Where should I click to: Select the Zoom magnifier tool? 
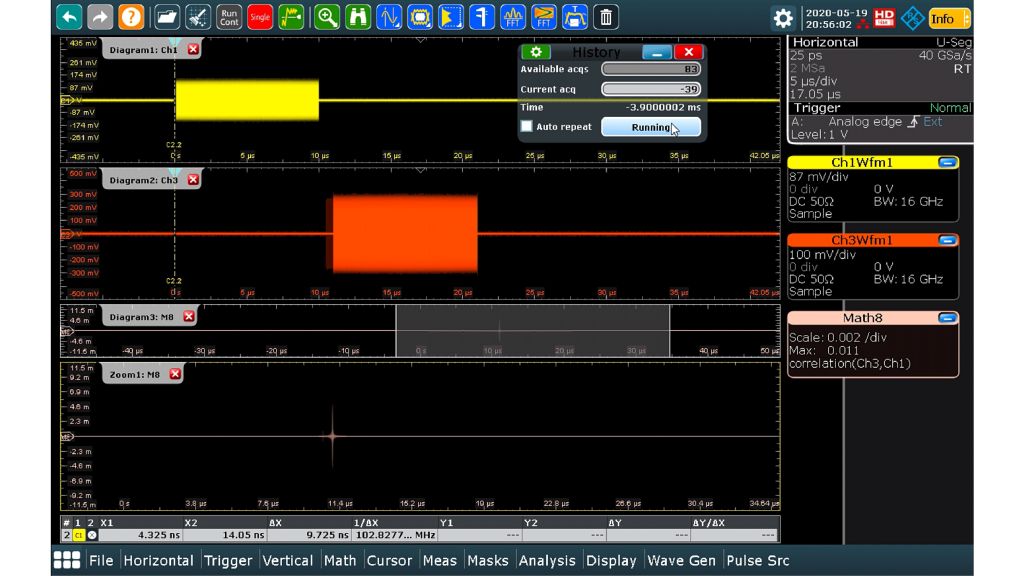(326, 17)
